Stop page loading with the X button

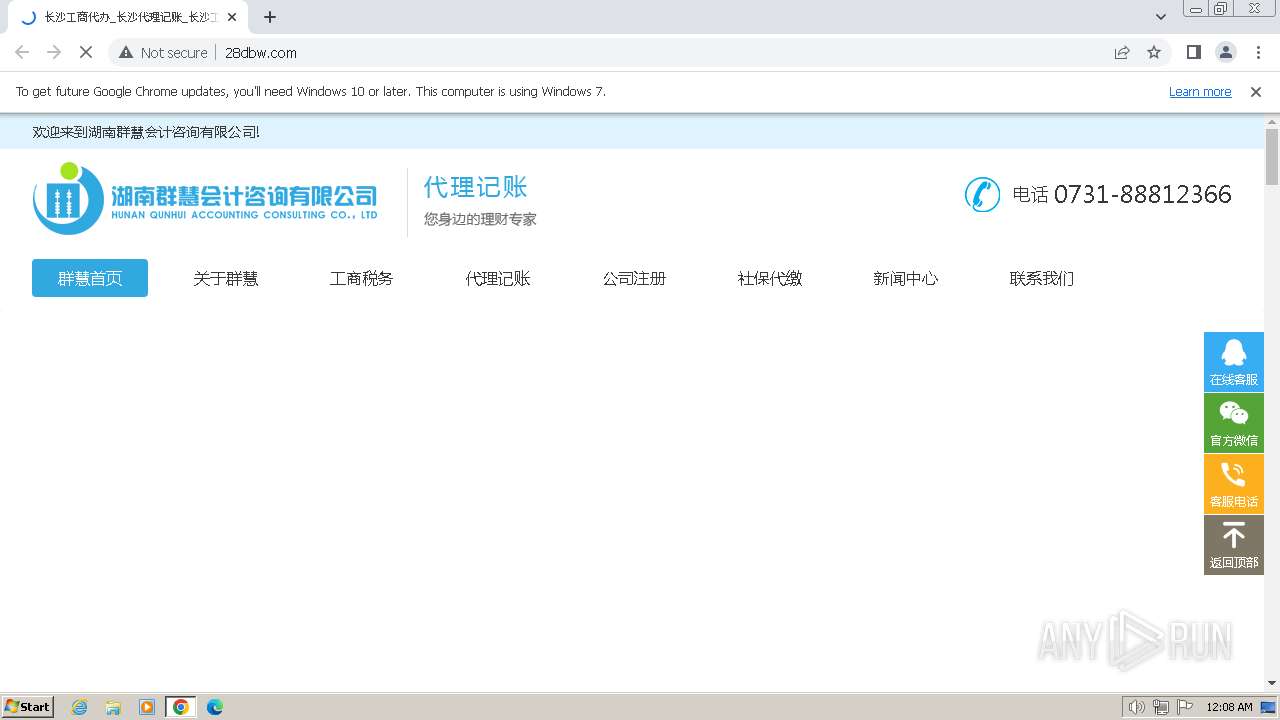click(x=86, y=52)
